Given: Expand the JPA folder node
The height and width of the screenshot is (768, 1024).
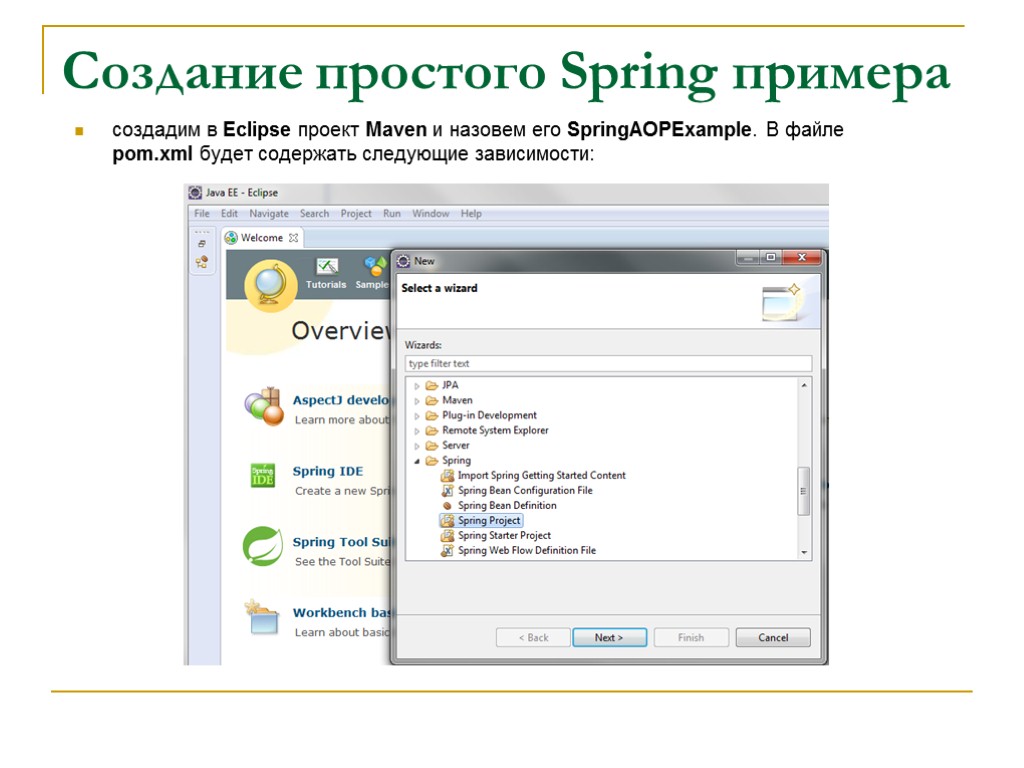Looking at the screenshot, I should (417, 386).
